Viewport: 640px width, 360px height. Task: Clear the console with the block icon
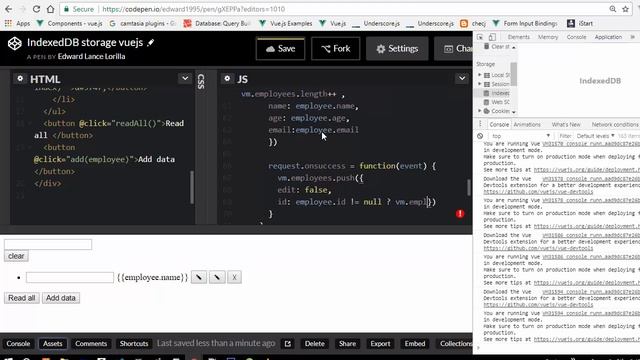tap(480, 136)
